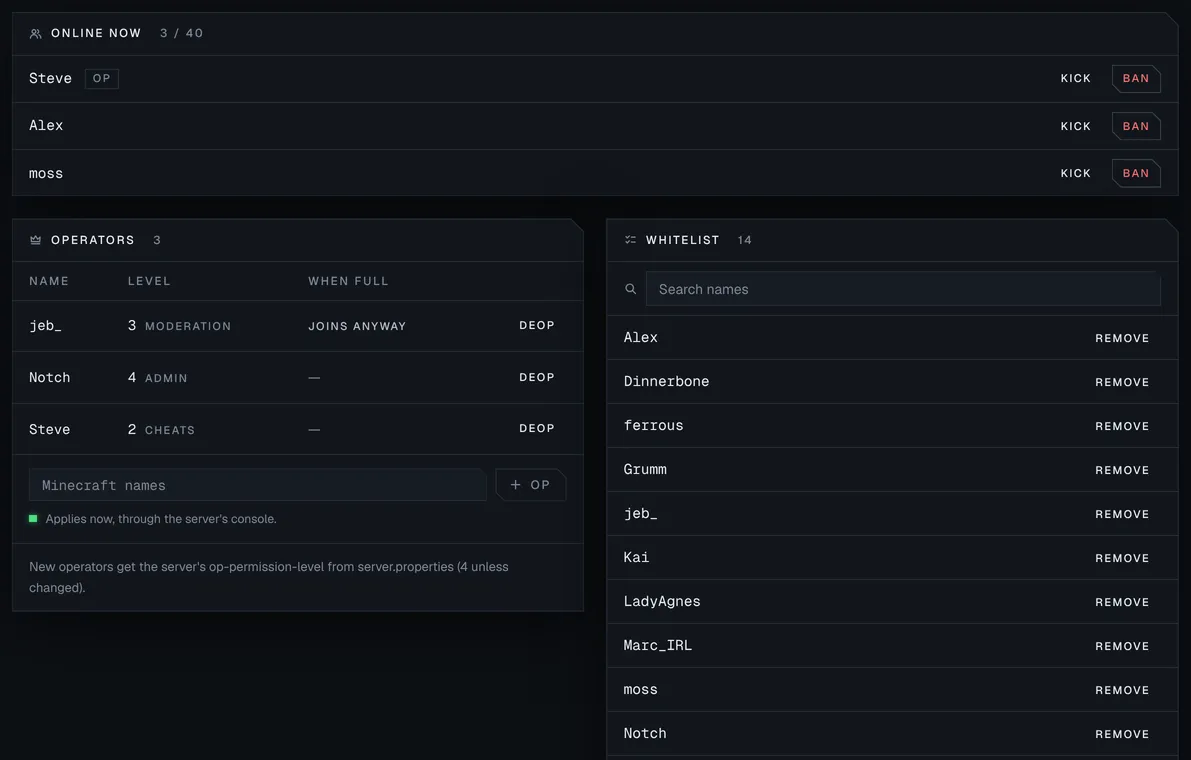
Task: Toggle Steve's when-full dash setting
Action: [314, 429]
